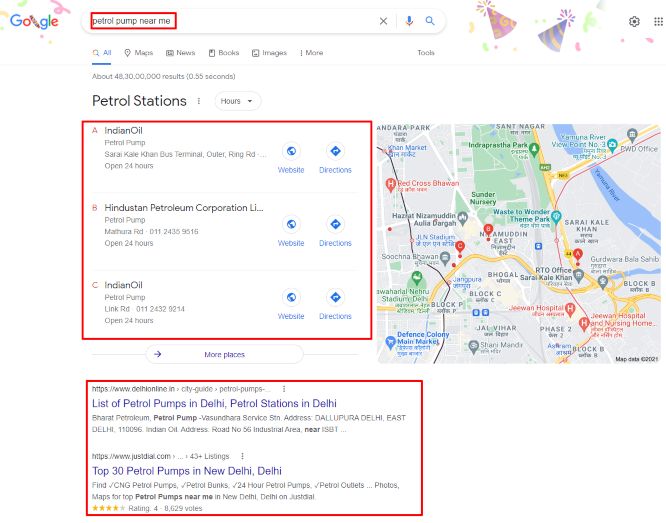Click map pin B at Nizamuddin East
Image resolution: width=666 pixels, height=523 pixels.
[488, 230]
